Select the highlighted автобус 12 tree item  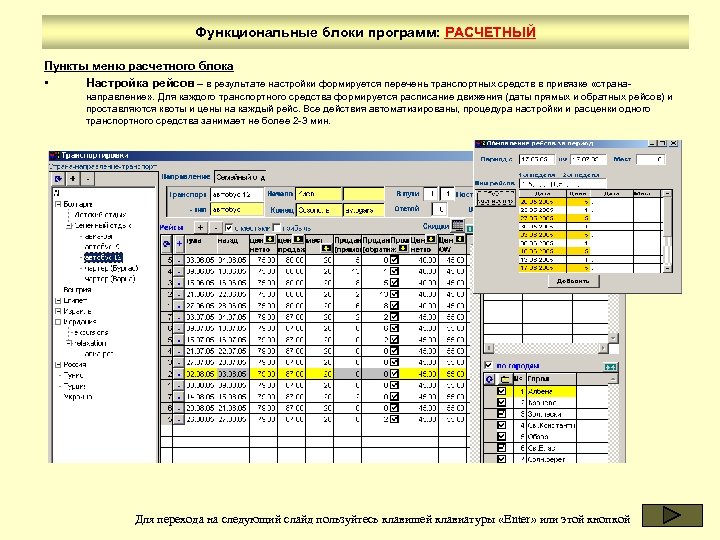[103, 257]
